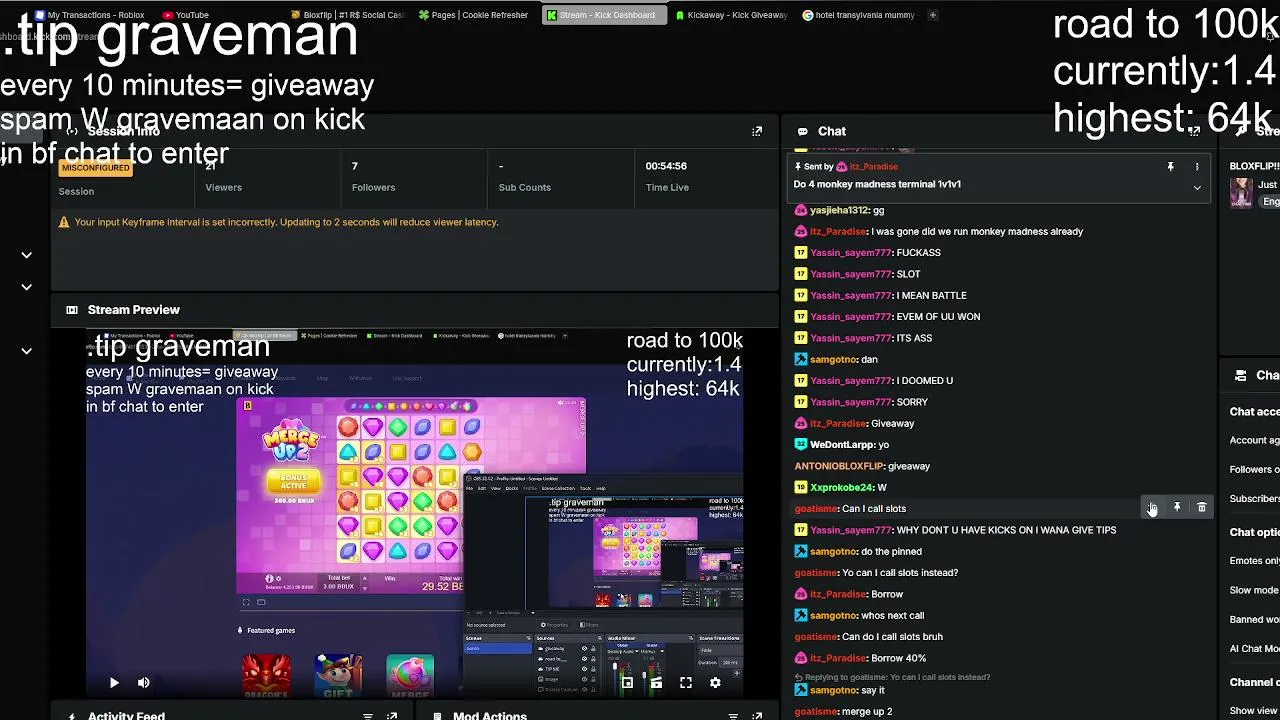
Task: Click the Activity Feed panel title
Action: [126, 716]
